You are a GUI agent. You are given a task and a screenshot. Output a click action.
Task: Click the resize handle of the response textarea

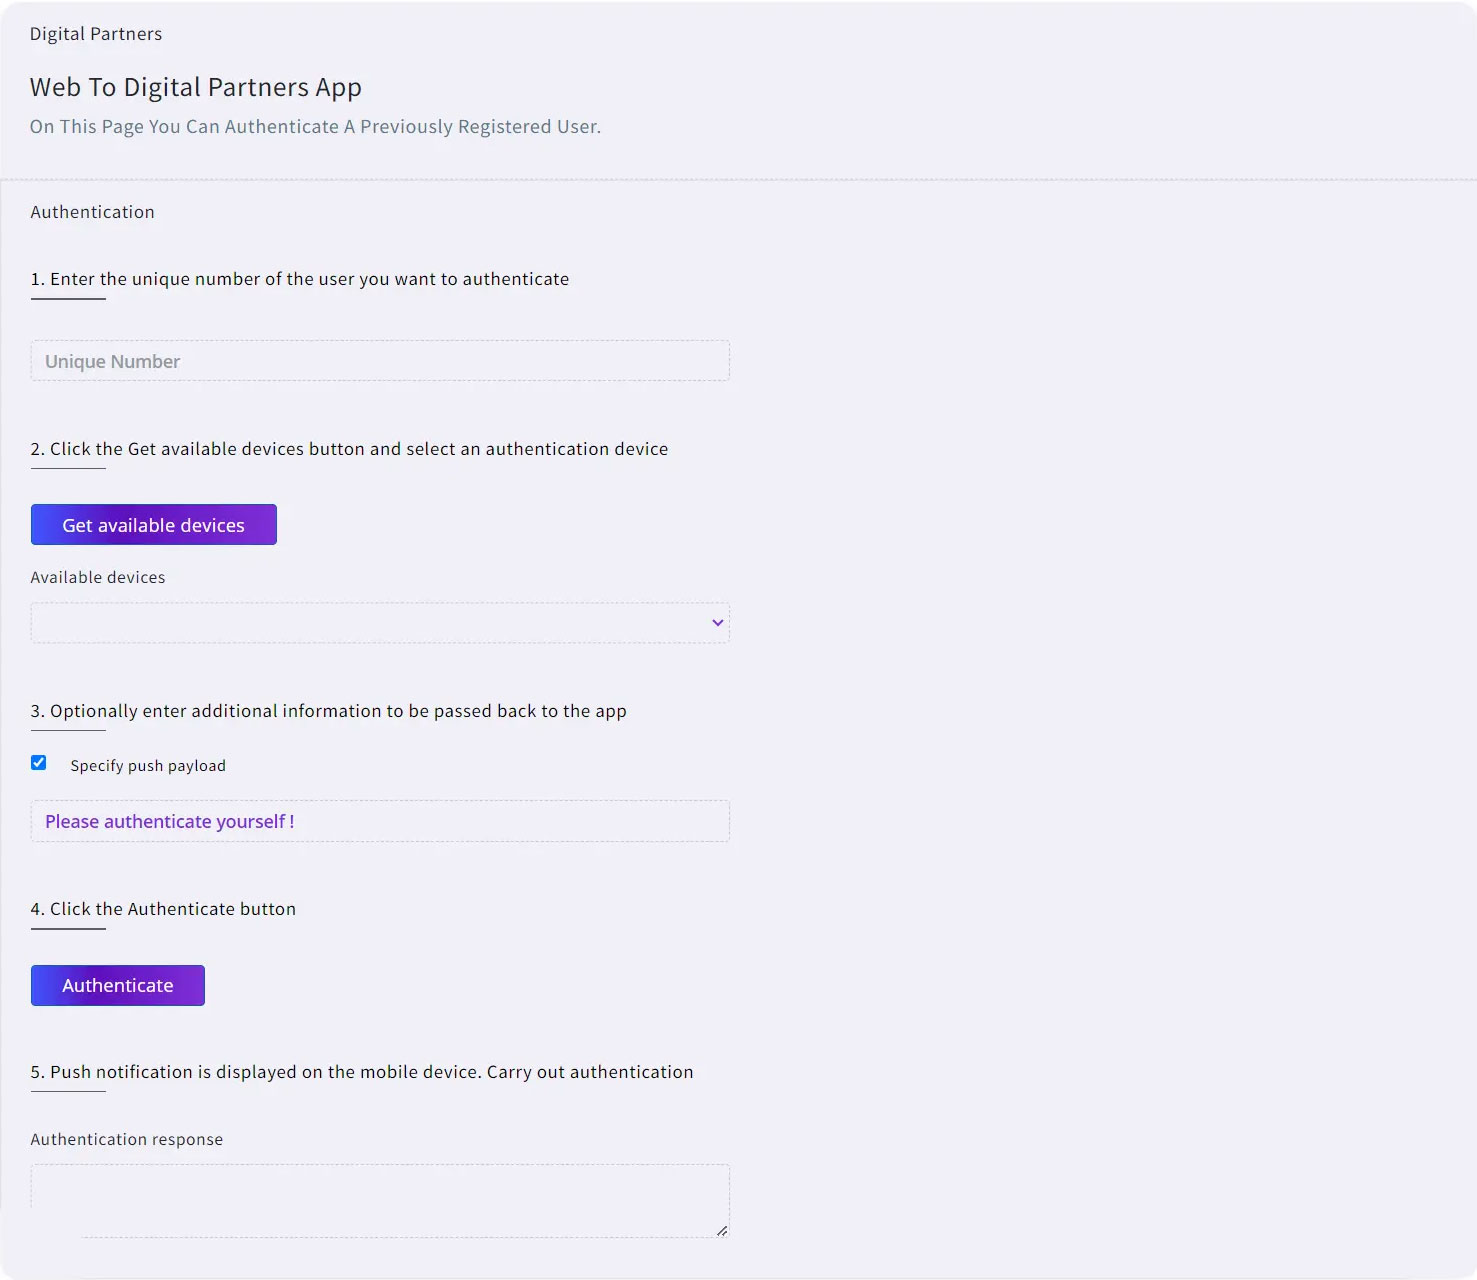pyautogui.click(x=722, y=1231)
